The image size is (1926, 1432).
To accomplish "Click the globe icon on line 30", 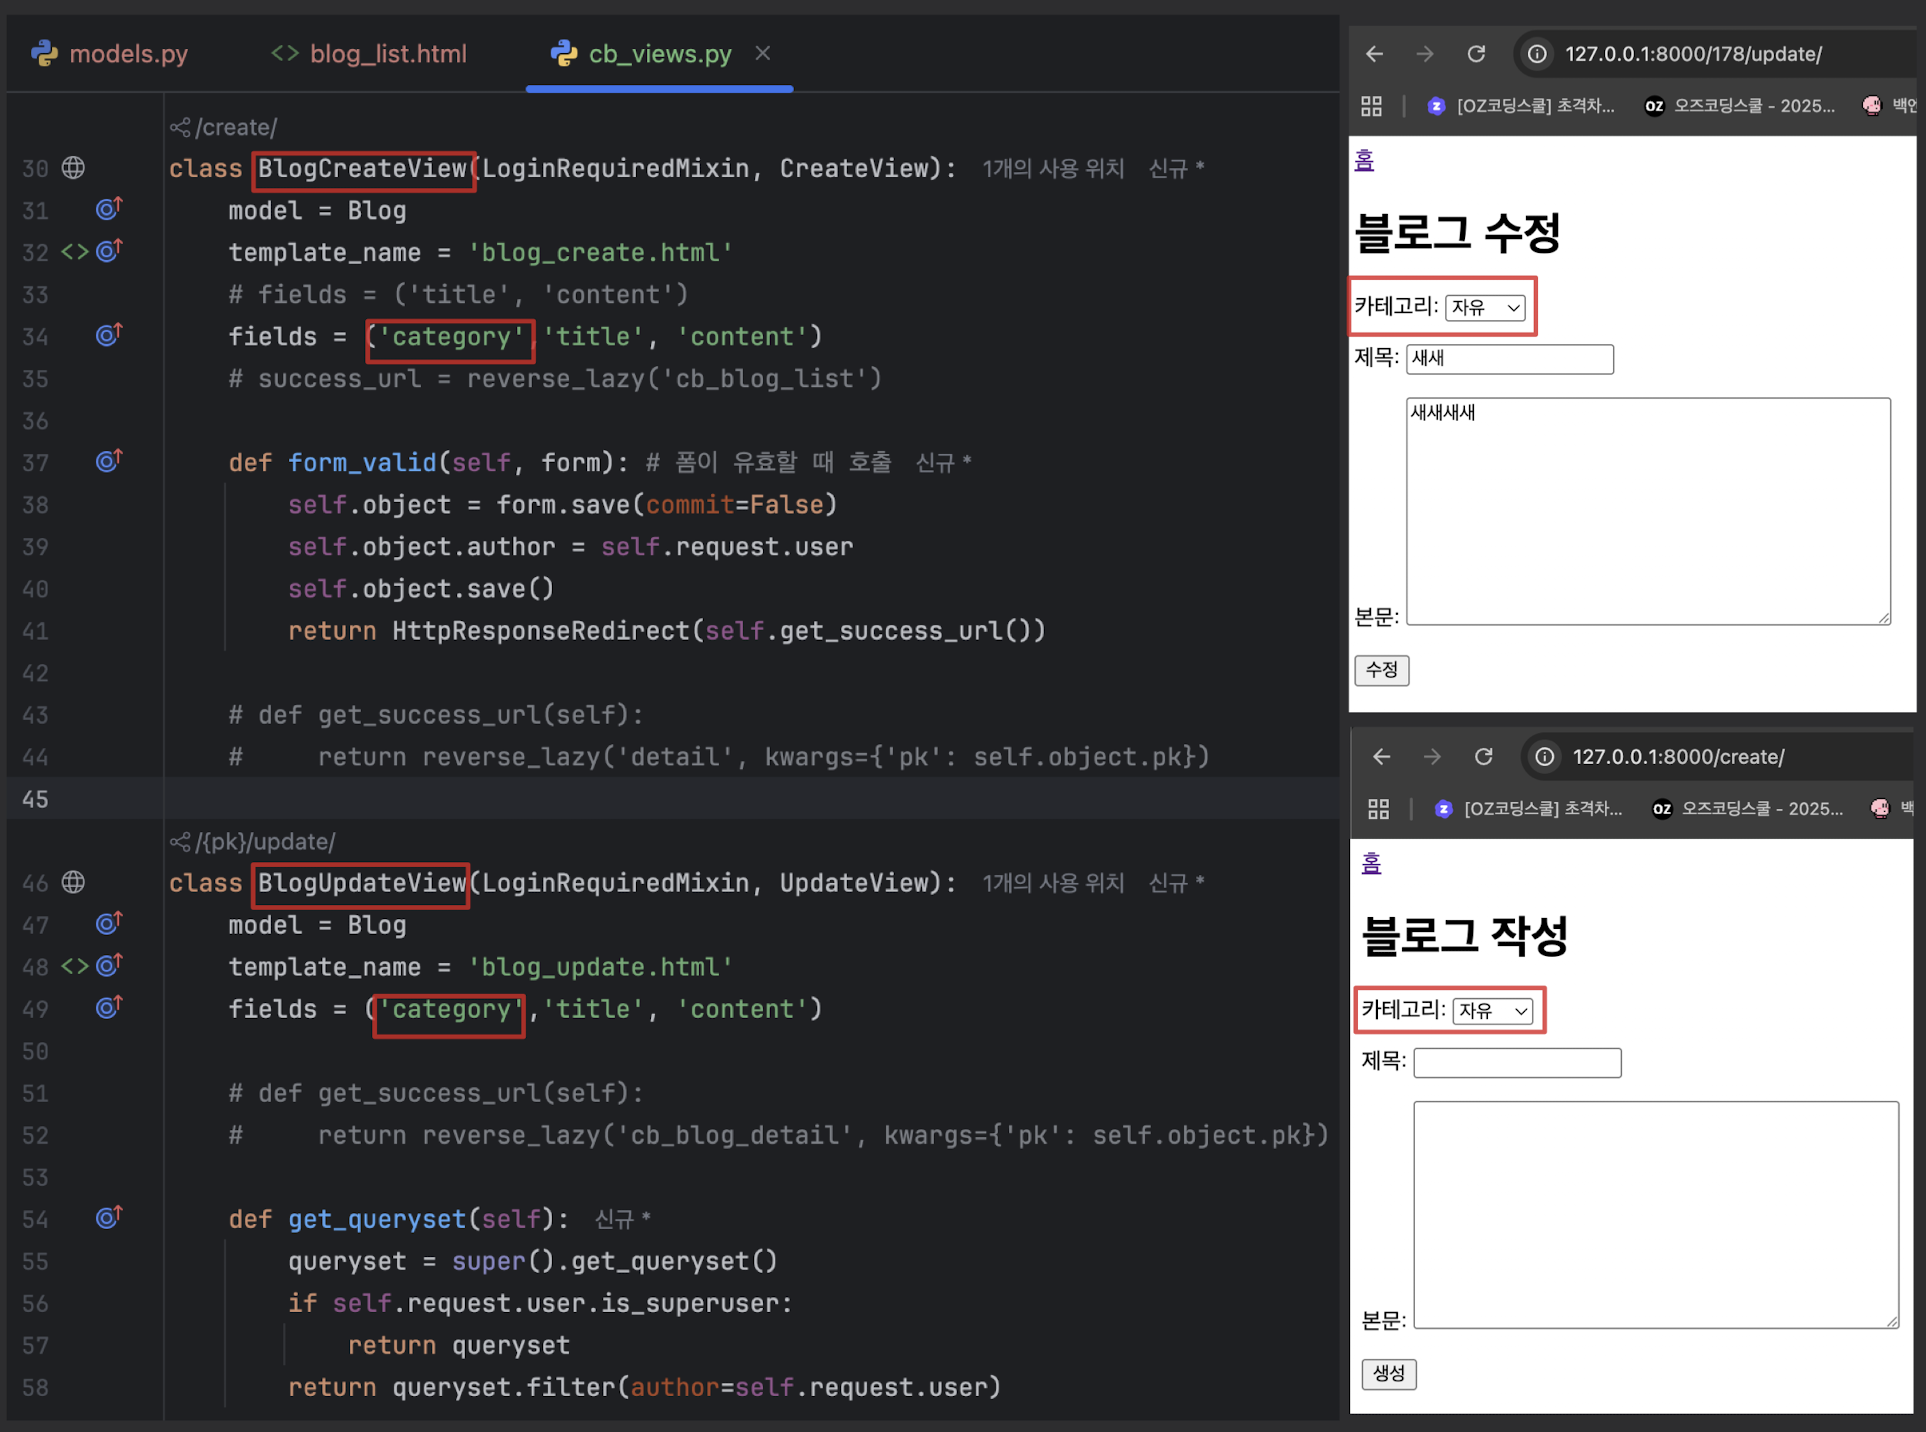I will [73, 168].
